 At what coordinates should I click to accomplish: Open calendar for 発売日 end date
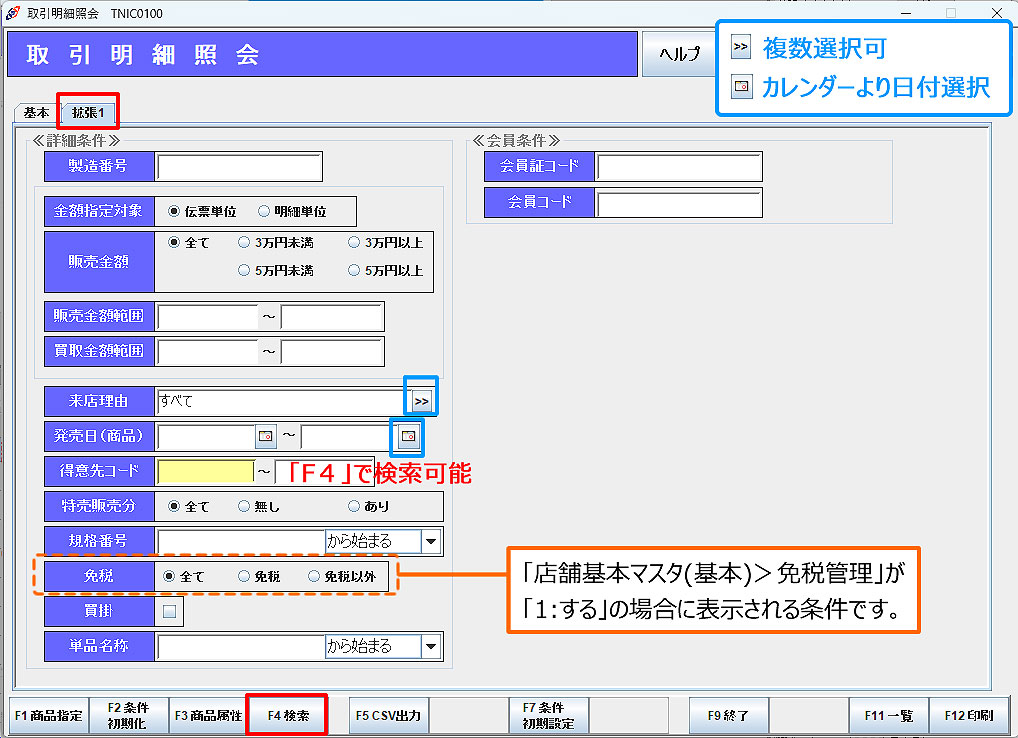pyautogui.click(x=408, y=436)
